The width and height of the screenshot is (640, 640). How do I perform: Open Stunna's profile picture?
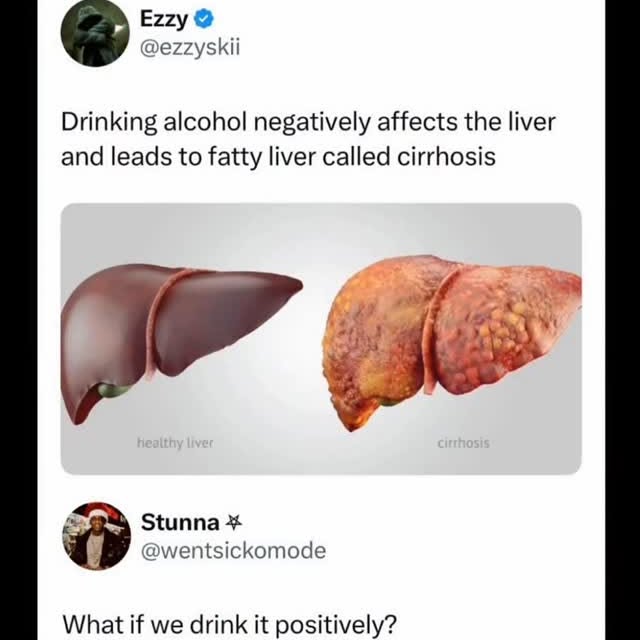coord(95,536)
